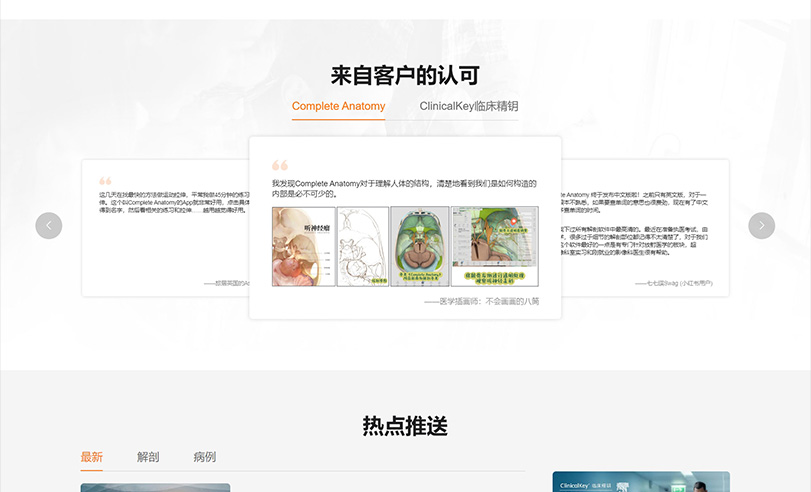The width and height of the screenshot is (811, 492).
Task: Switch to the ClinicalKey临床精钥 tab
Action: 469,106
